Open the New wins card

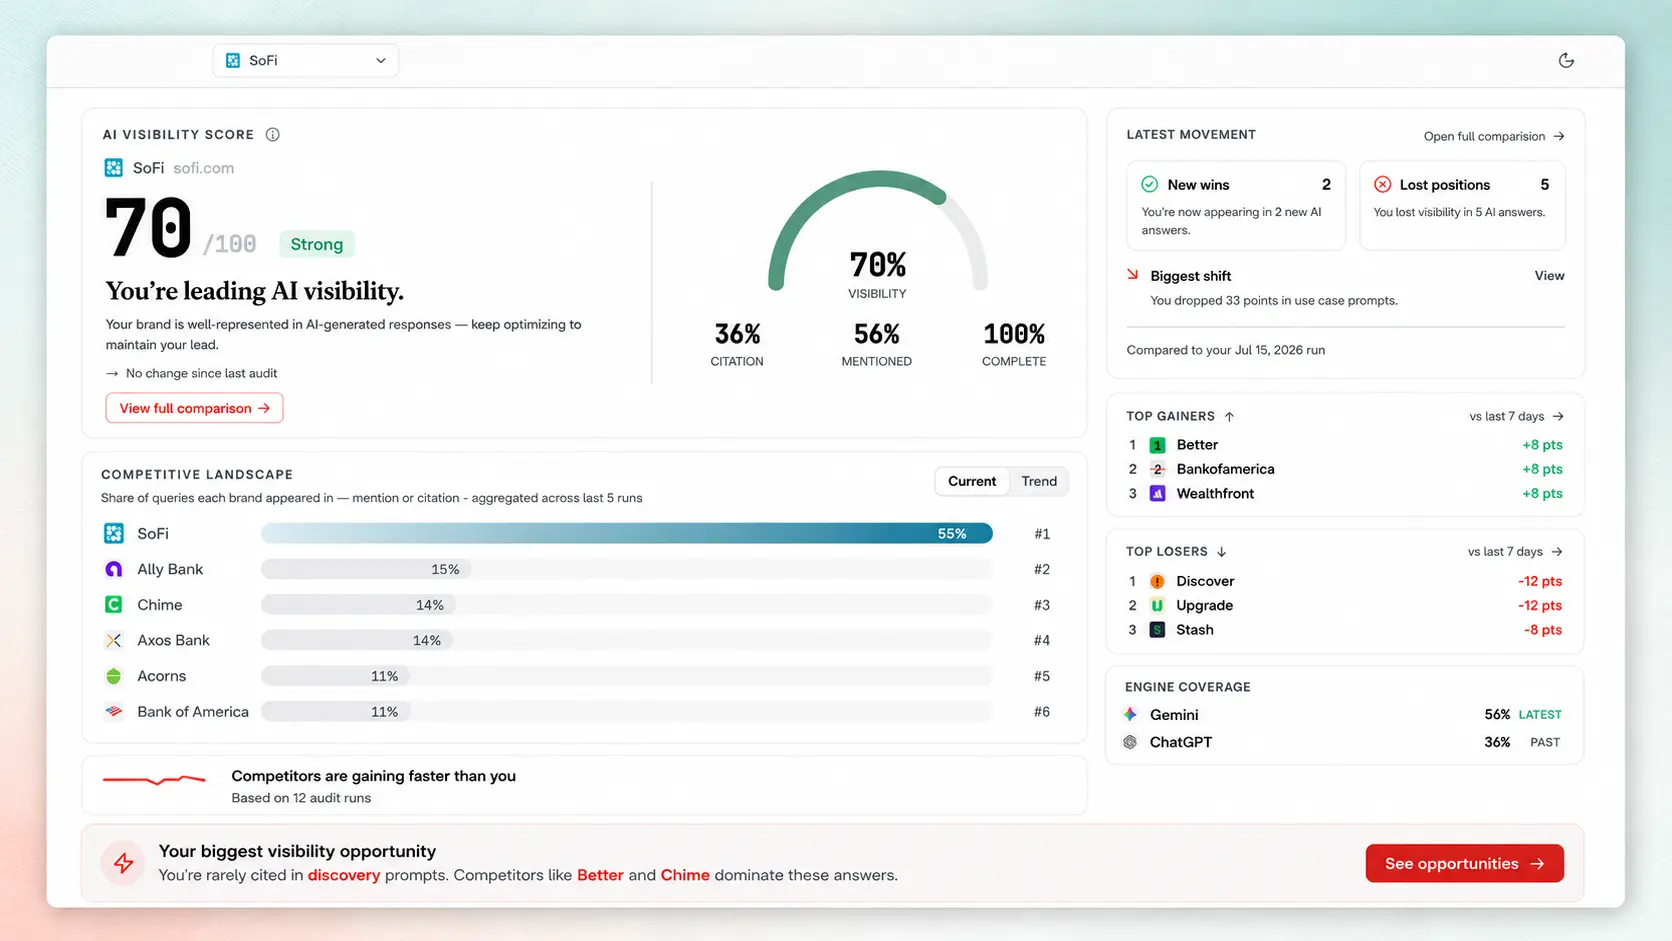click(x=1236, y=205)
